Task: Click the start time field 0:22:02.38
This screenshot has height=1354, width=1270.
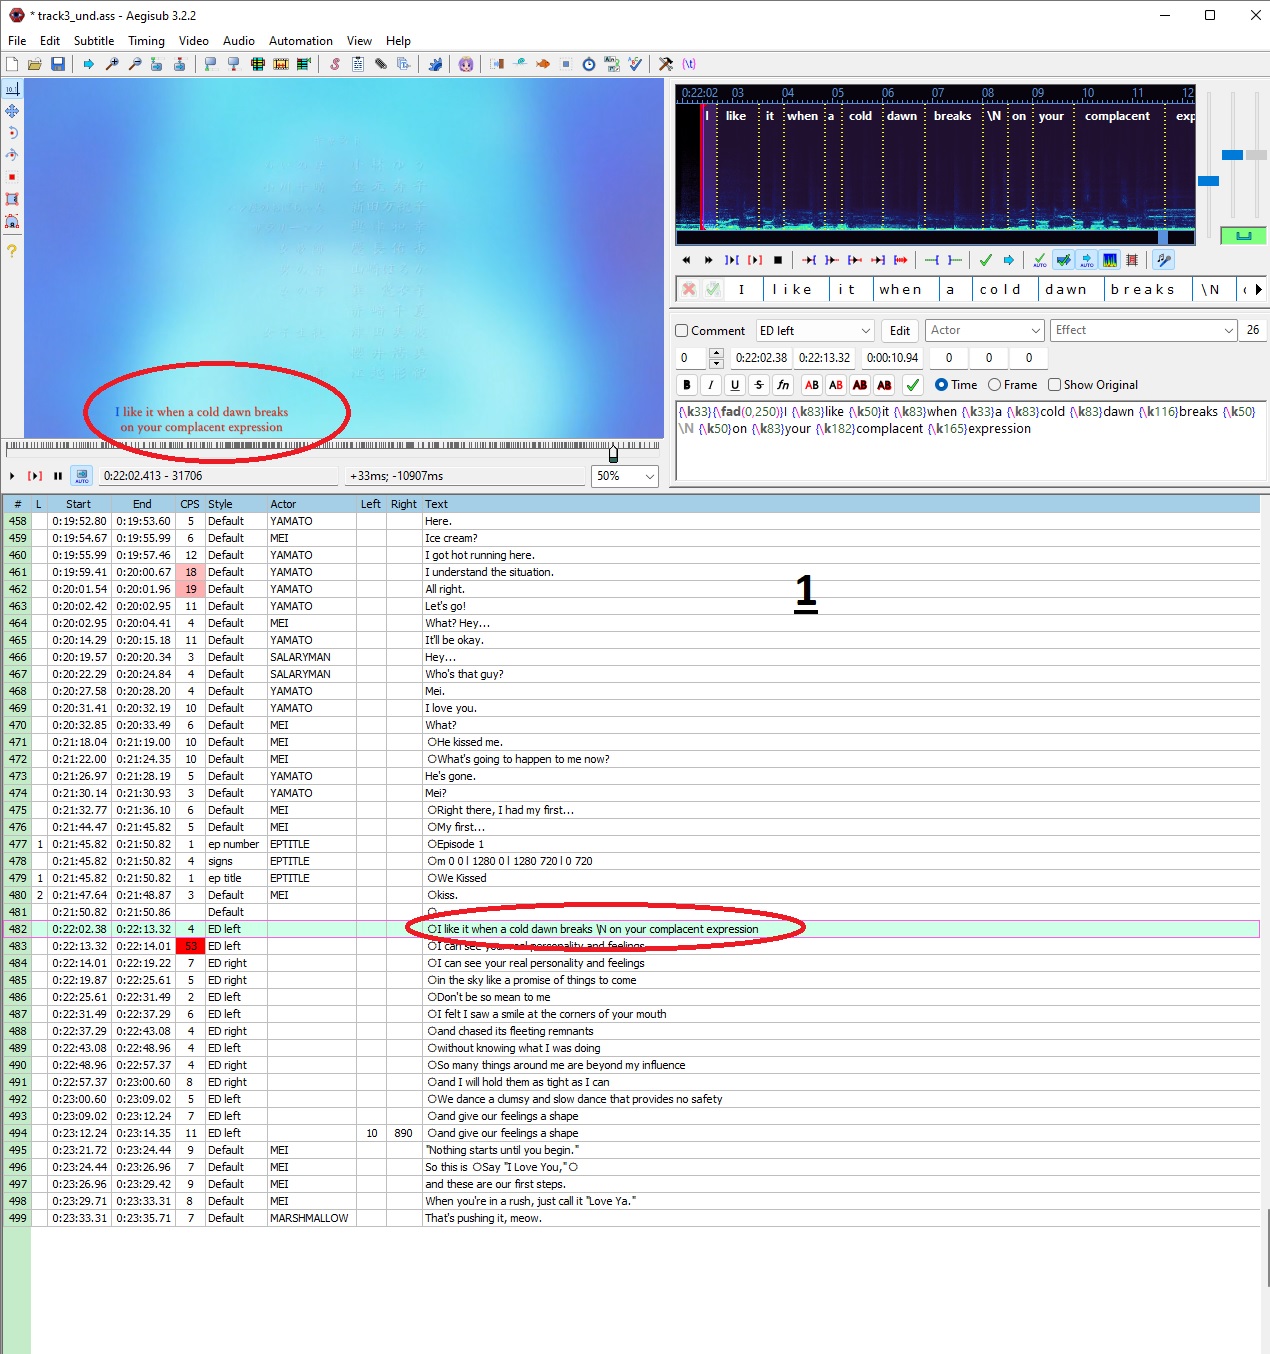Action: pyautogui.click(x=761, y=358)
